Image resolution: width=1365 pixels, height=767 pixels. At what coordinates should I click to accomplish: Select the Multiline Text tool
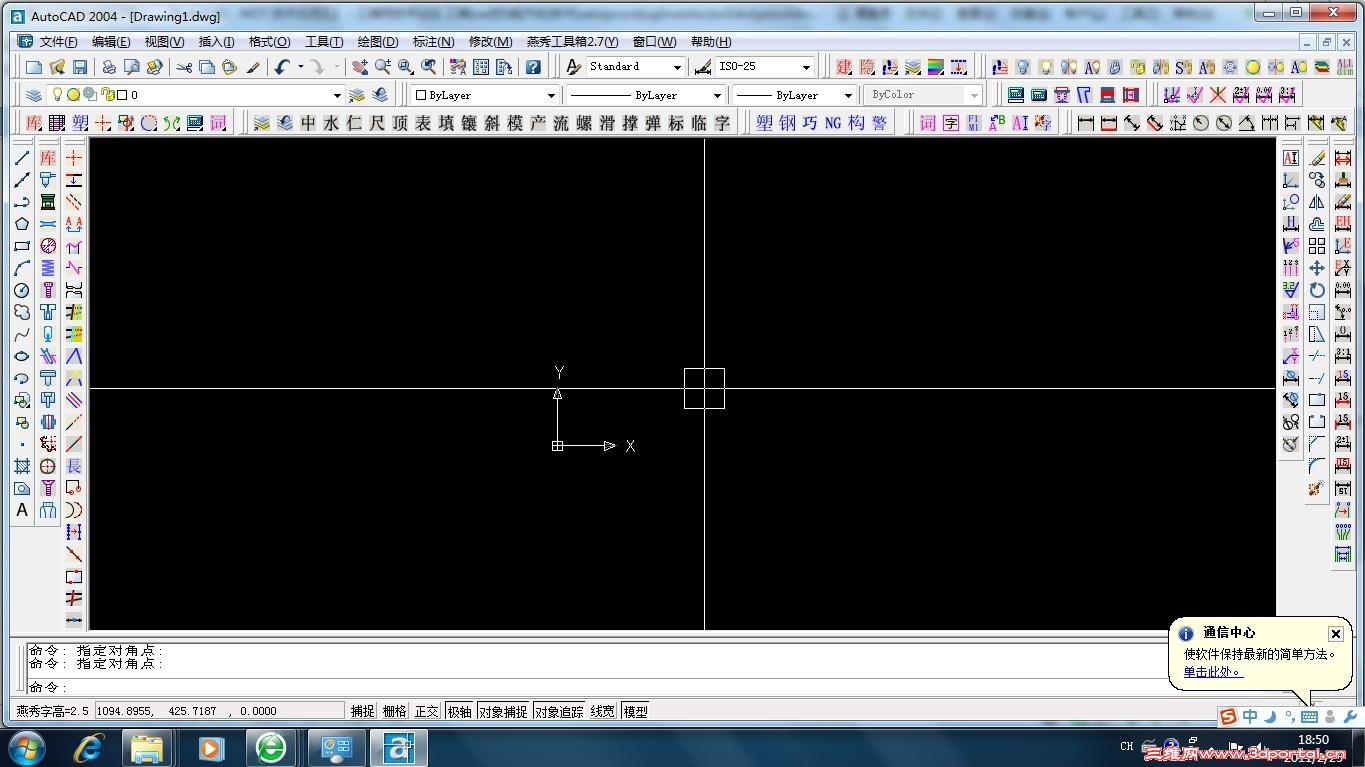pos(22,510)
